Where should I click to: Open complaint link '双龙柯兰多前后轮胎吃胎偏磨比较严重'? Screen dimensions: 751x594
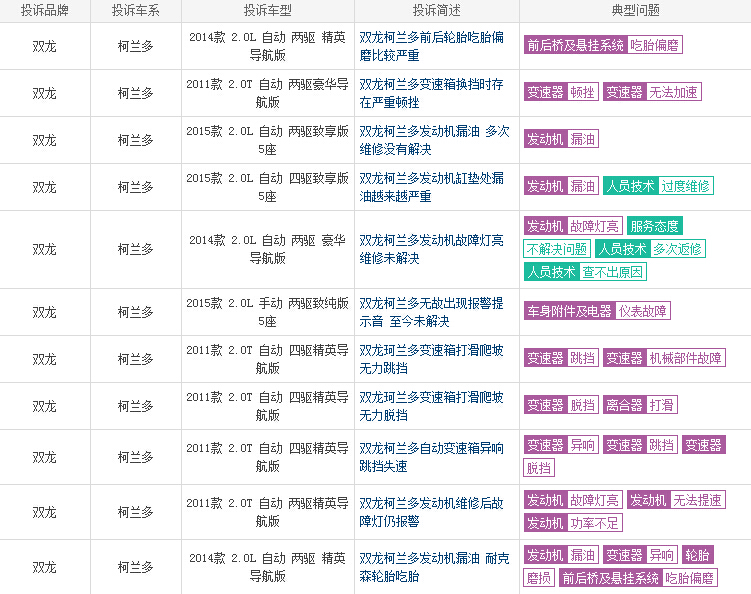pos(431,46)
